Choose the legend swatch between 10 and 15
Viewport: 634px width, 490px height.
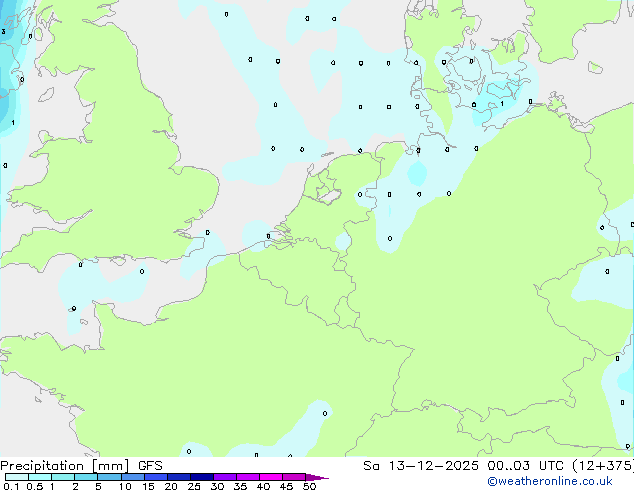tap(132, 477)
